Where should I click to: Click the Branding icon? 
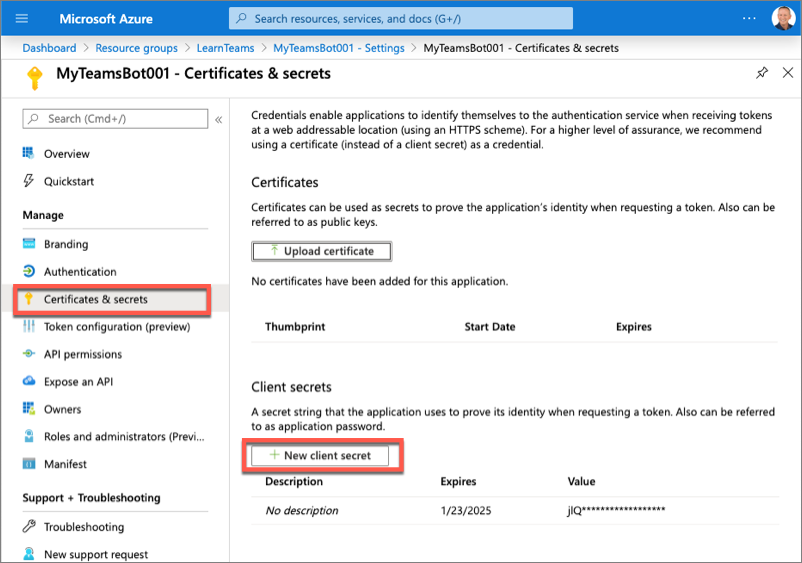[x=29, y=243]
